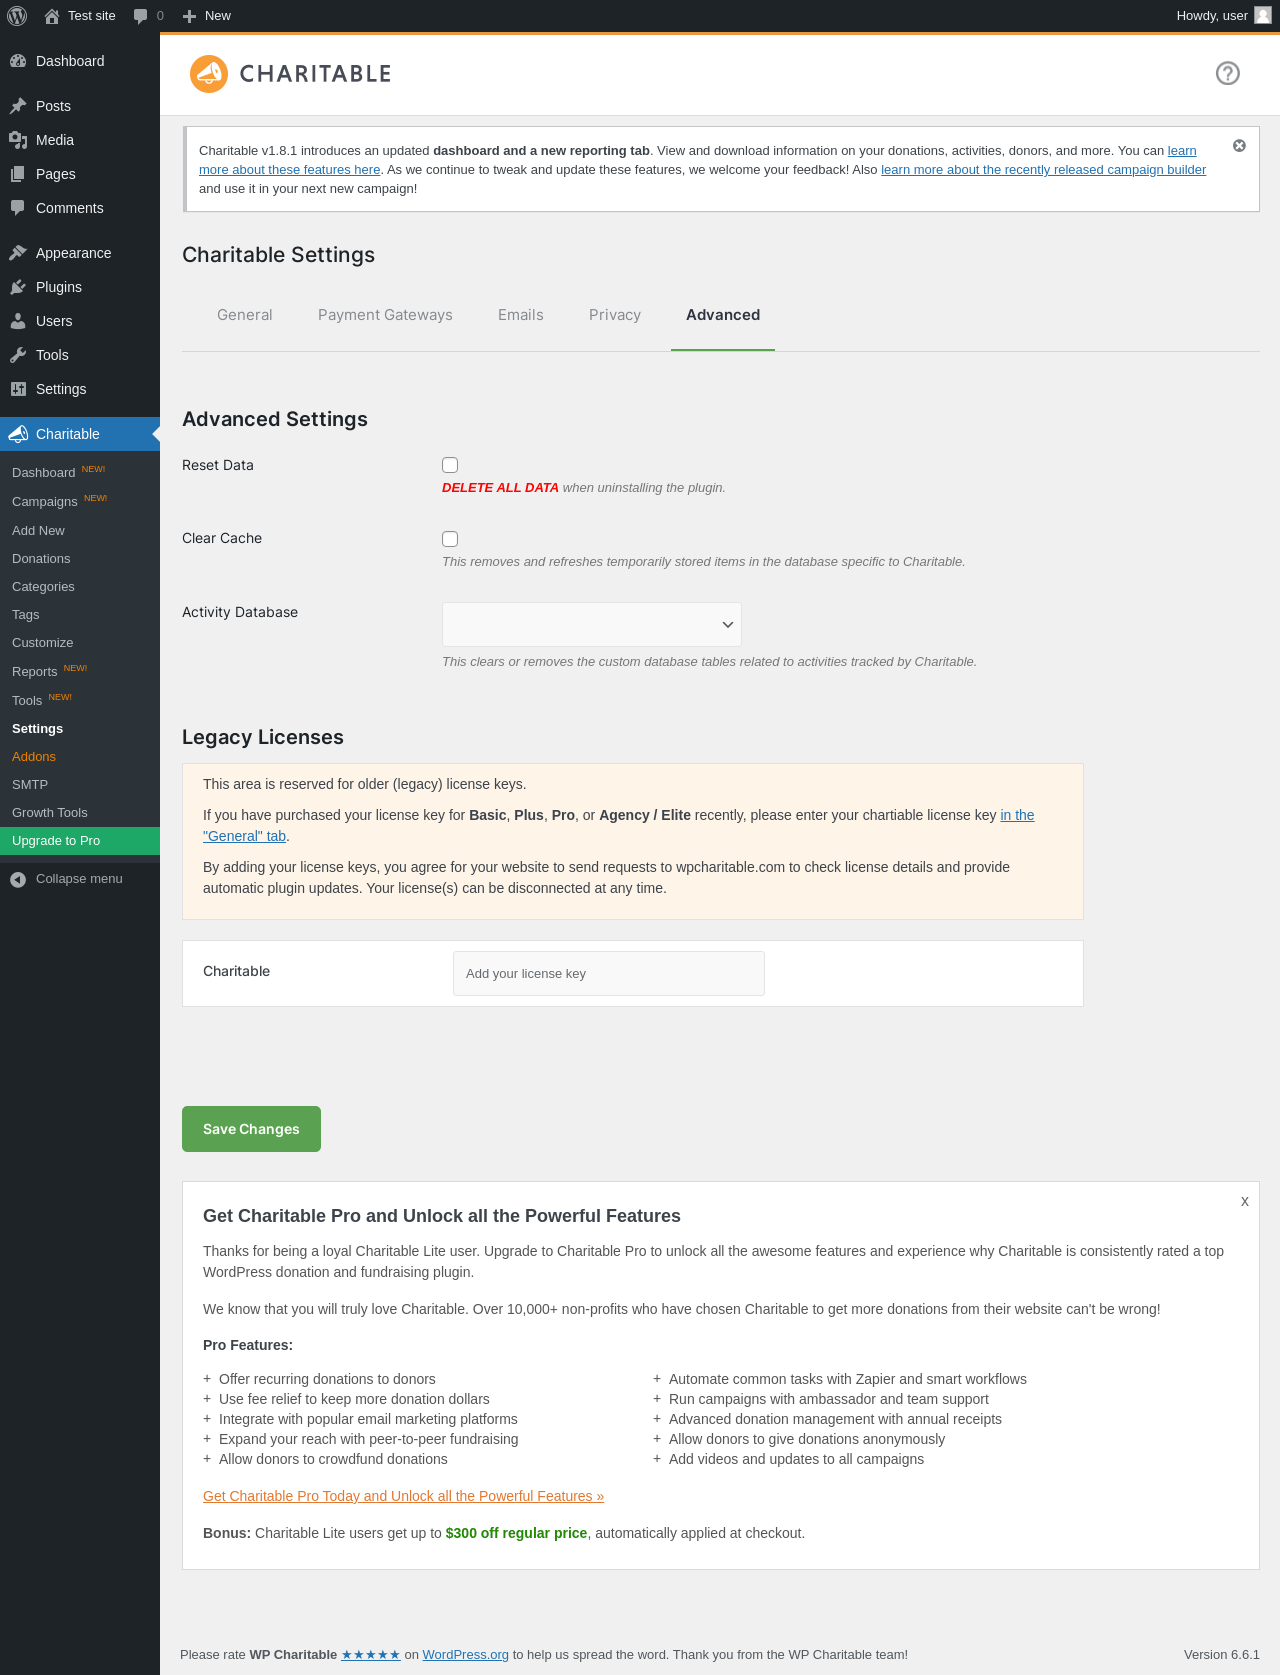Expand the Activity Database dropdown
Image resolution: width=1280 pixels, height=1675 pixels.
click(x=592, y=625)
